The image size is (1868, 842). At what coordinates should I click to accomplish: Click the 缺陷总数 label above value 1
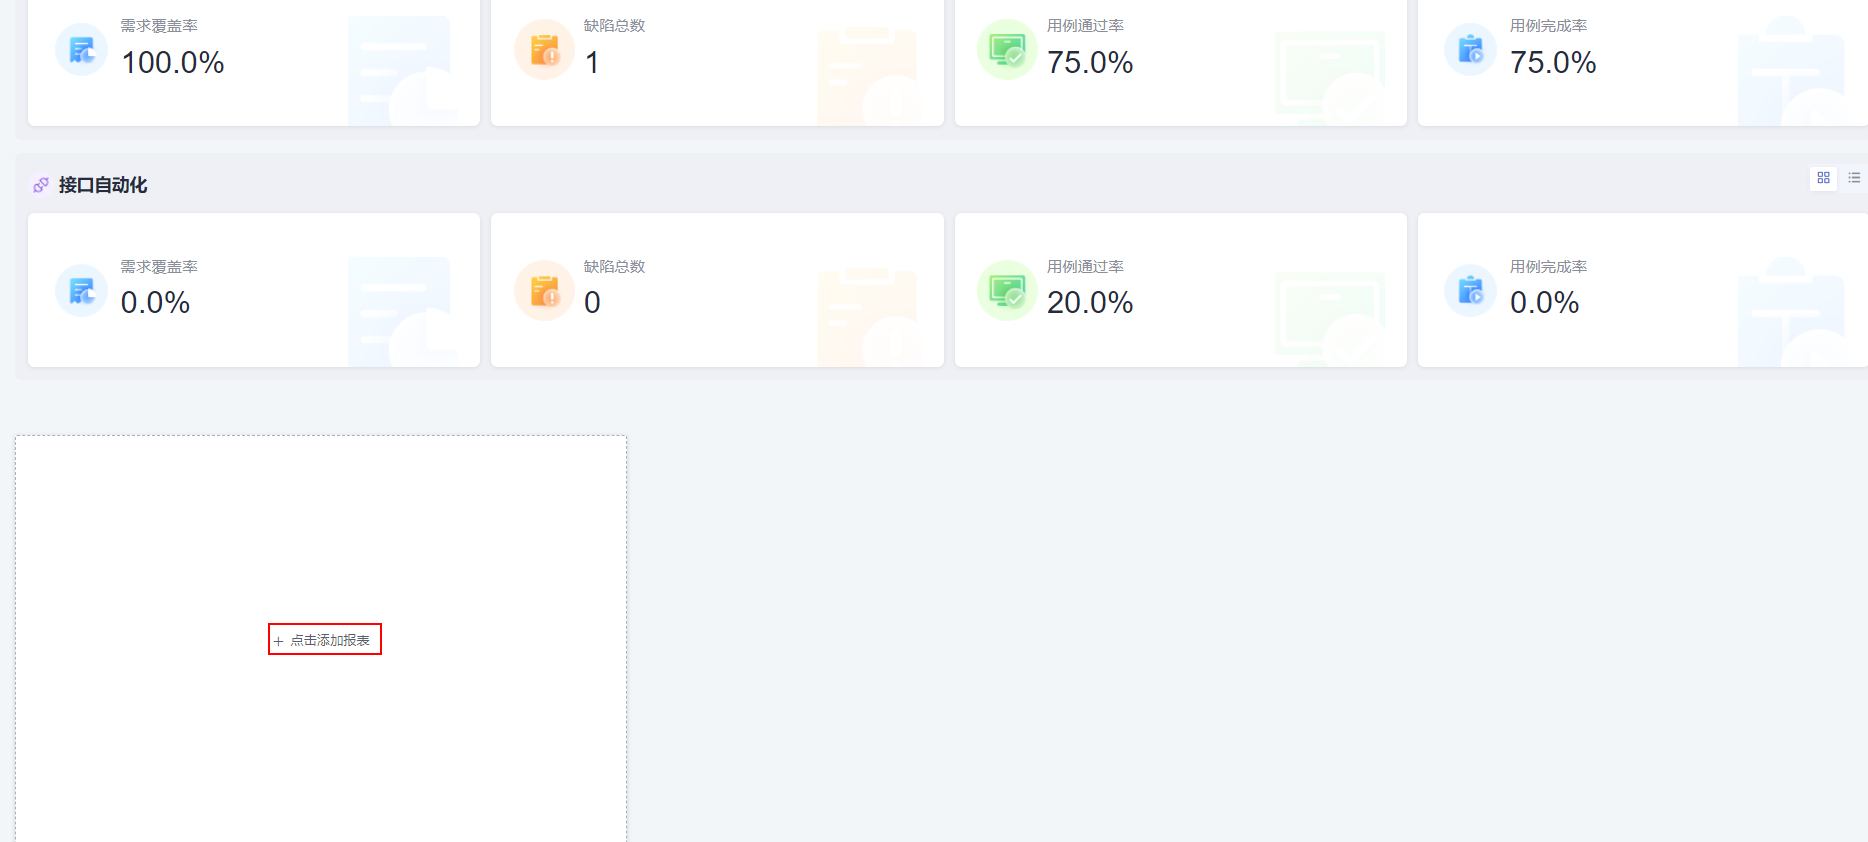[614, 26]
